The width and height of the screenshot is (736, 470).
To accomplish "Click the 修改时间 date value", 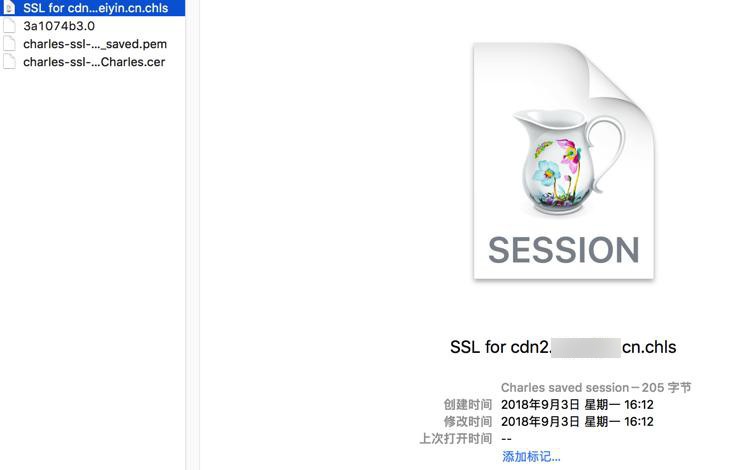I will tap(577, 421).
